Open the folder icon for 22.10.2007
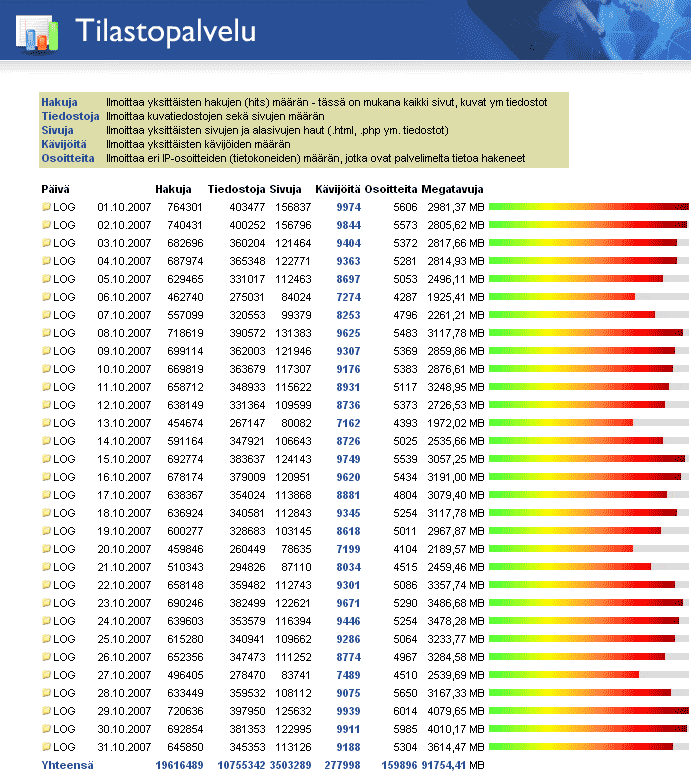The image size is (691, 779). coord(47,585)
